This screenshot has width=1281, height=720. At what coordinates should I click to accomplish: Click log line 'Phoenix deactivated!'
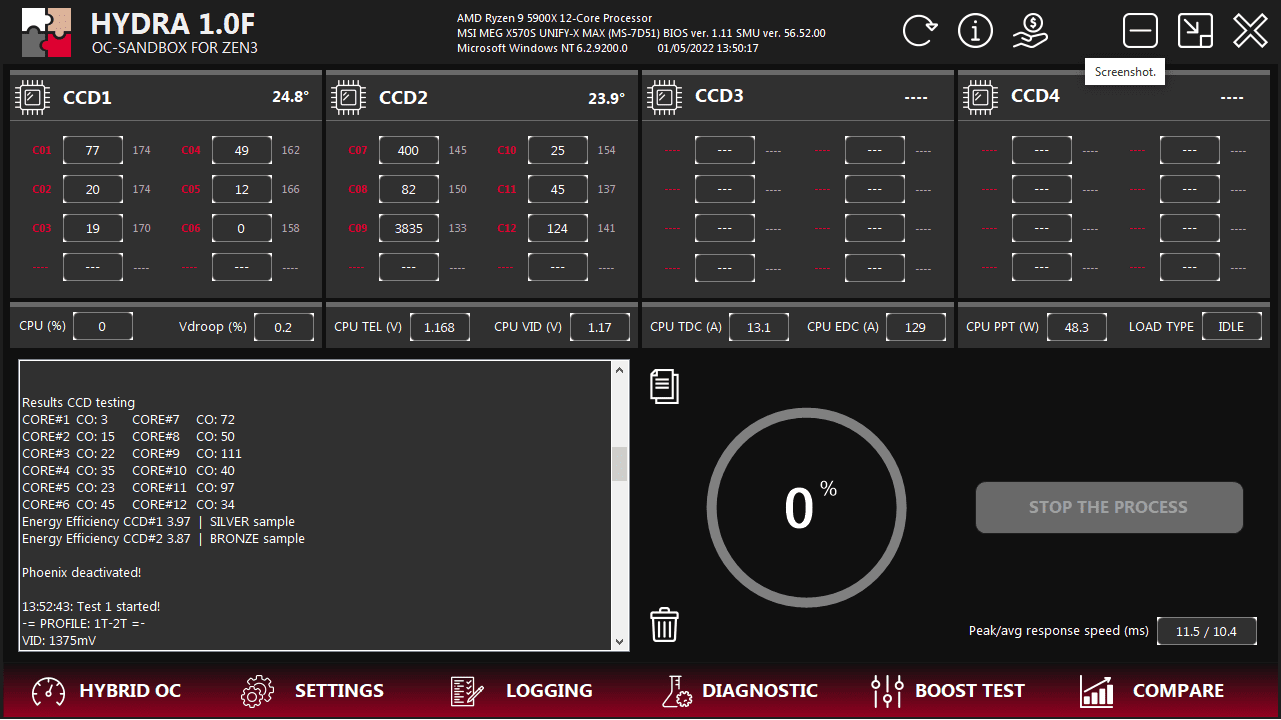[x=82, y=573]
